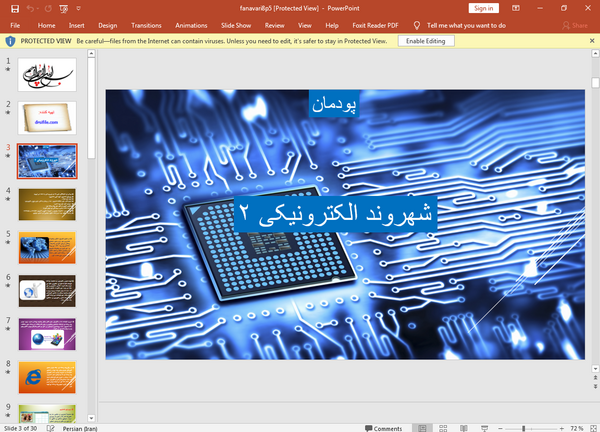
Task: Select slide 7 purple thumbnail
Action: [x=47, y=334]
